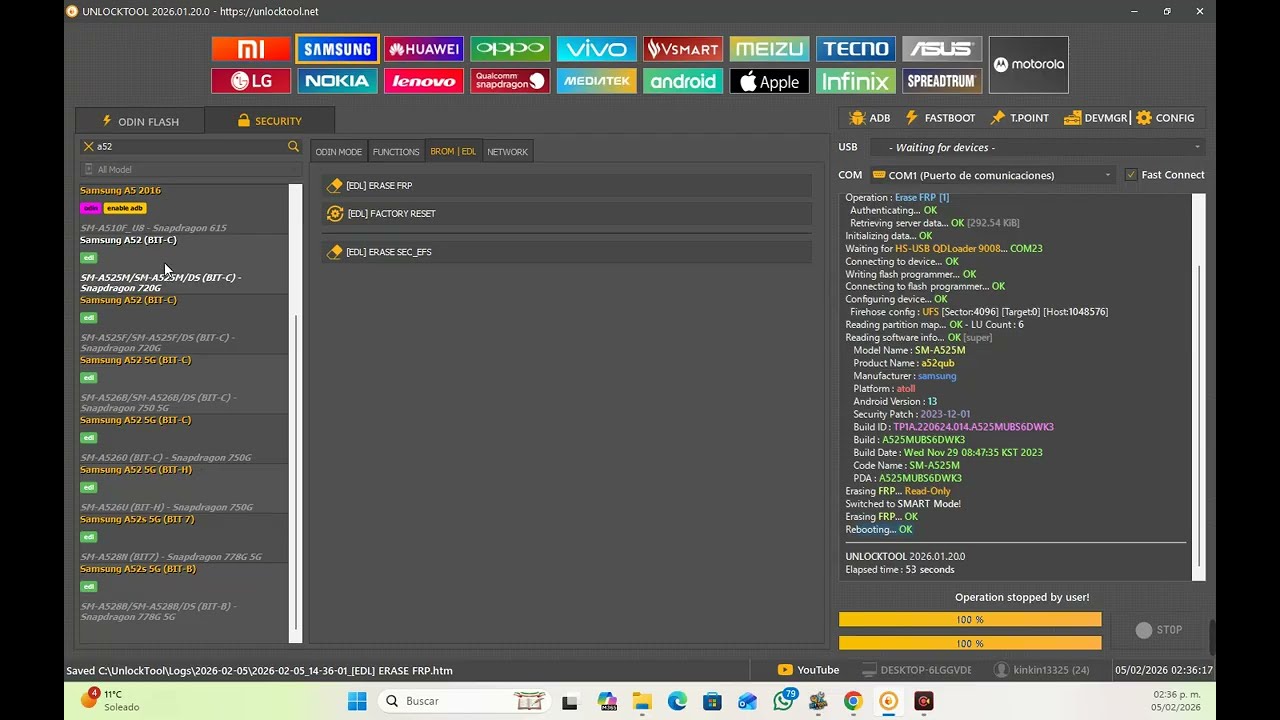Start the [EDL] FACTORY RESET operation
The image size is (1280, 720).
tap(566, 214)
